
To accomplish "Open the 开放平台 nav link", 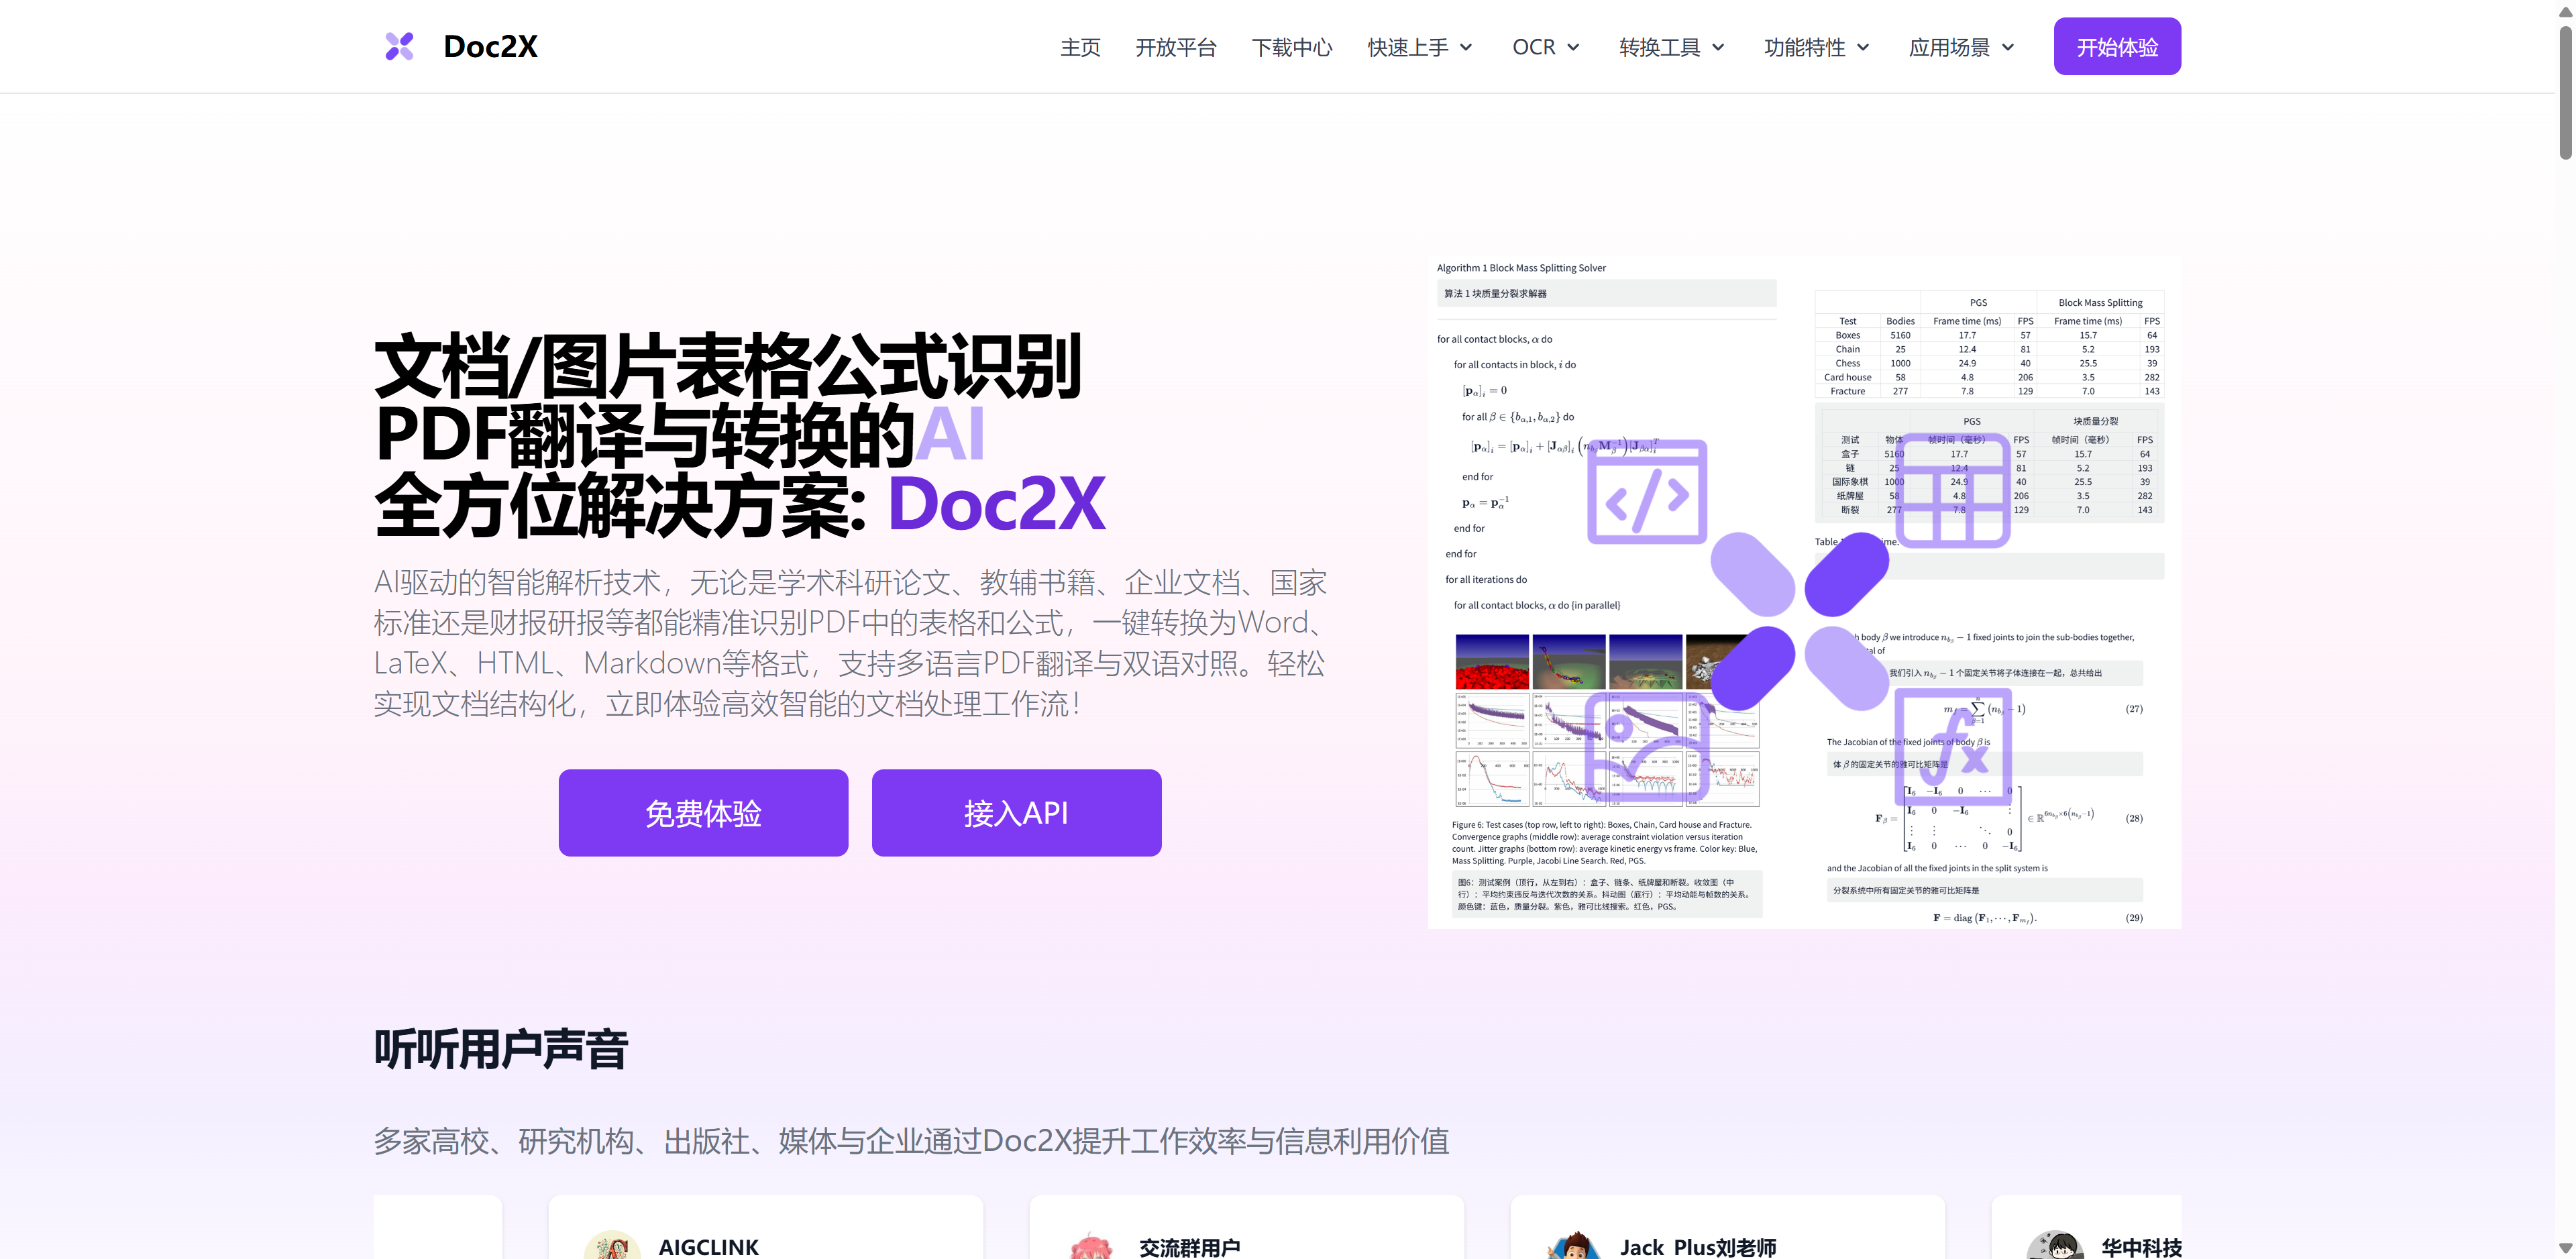I will (x=1176, y=47).
